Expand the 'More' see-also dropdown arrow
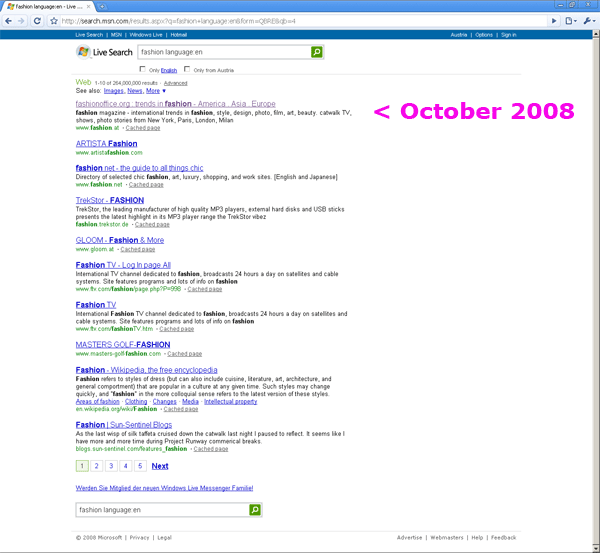 164,91
